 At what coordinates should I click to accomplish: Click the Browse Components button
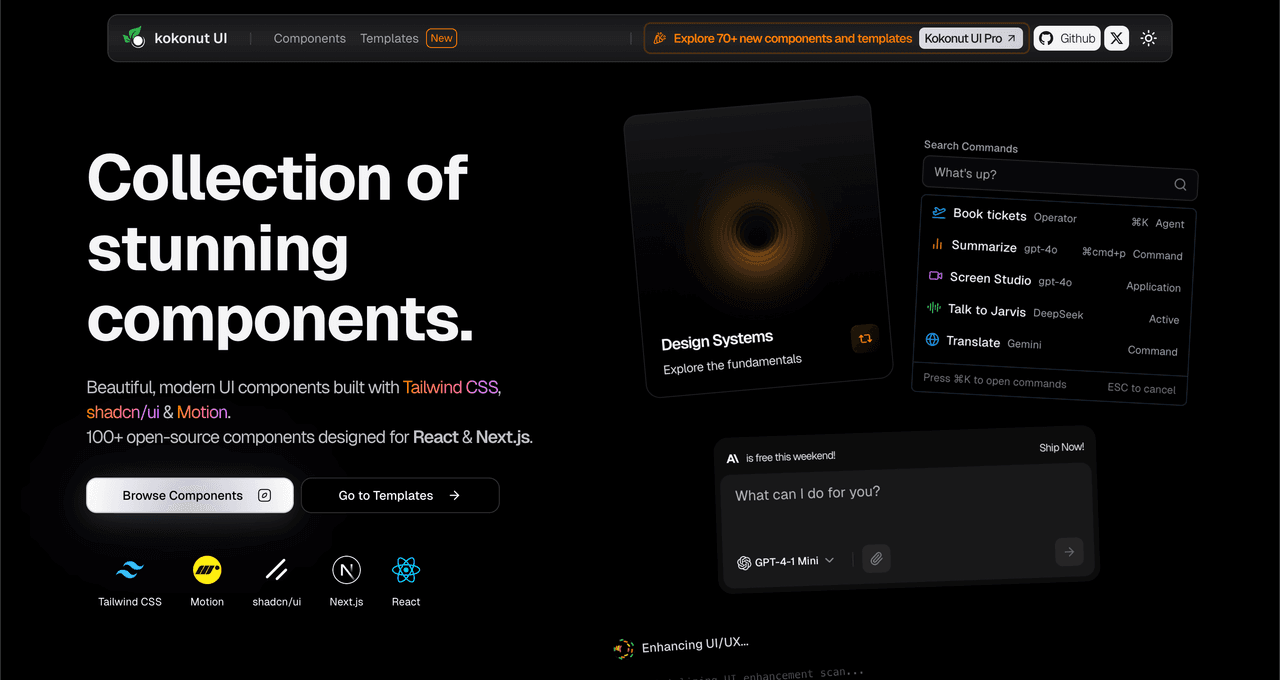point(190,495)
